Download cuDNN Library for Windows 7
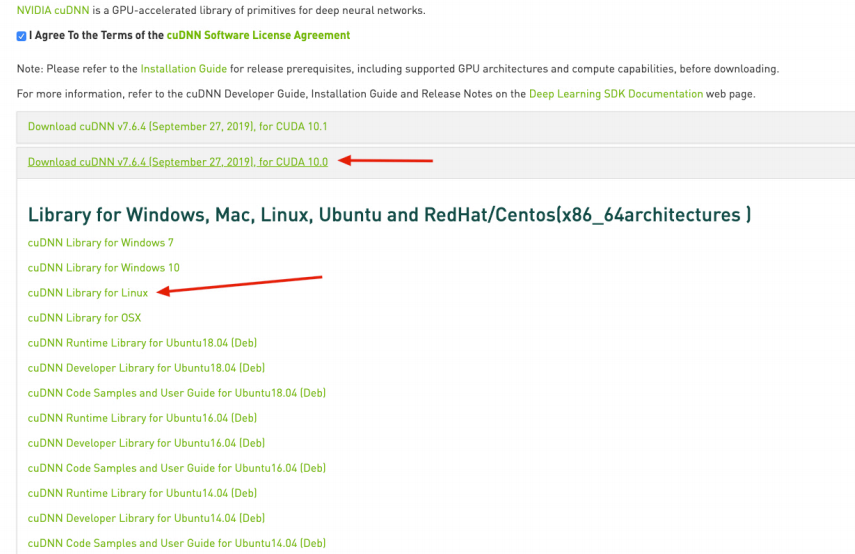Screen dimensions: 855x554 coord(100,243)
